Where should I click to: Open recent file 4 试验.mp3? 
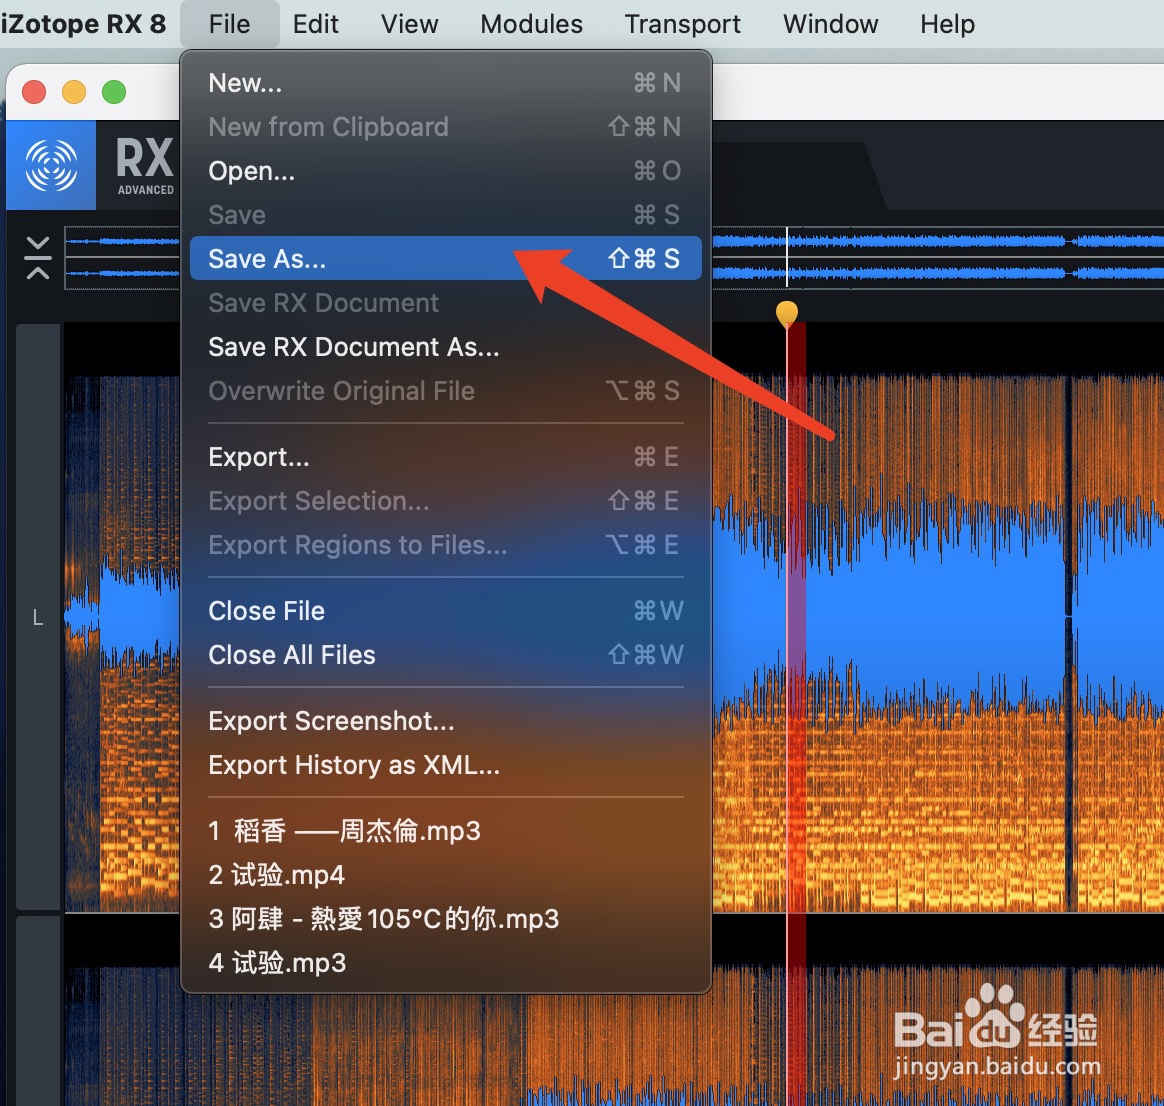445,963
